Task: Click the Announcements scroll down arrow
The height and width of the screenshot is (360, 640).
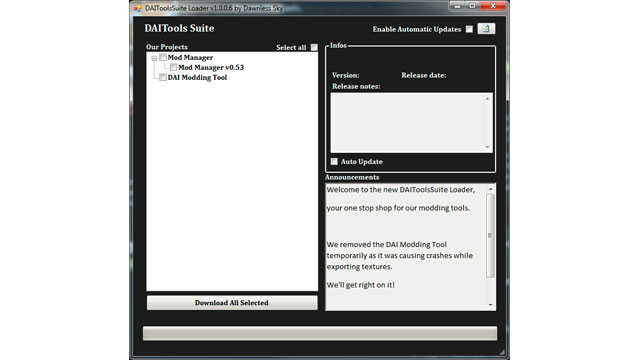Action: pyautogui.click(x=491, y=305)
